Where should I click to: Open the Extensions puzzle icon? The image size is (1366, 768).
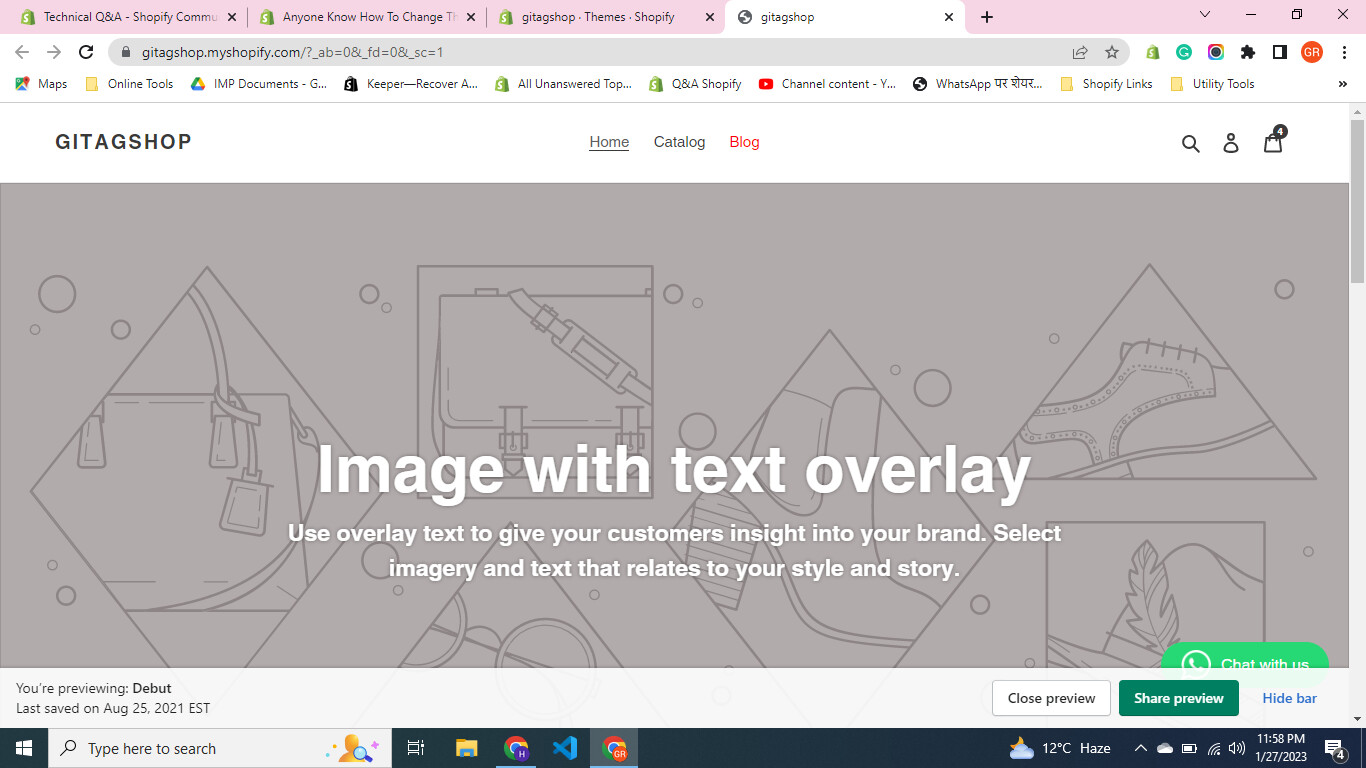coord(1247,52)
